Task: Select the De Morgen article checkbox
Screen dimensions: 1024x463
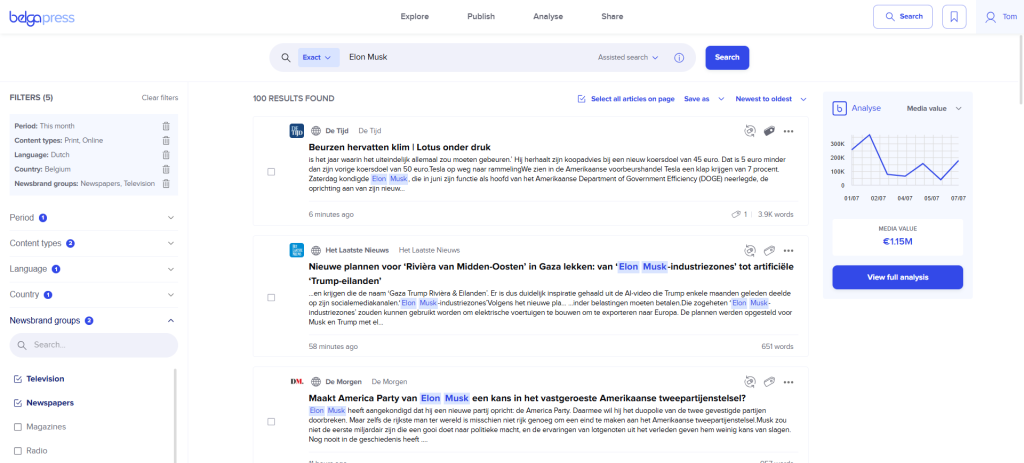Action: 271,421
